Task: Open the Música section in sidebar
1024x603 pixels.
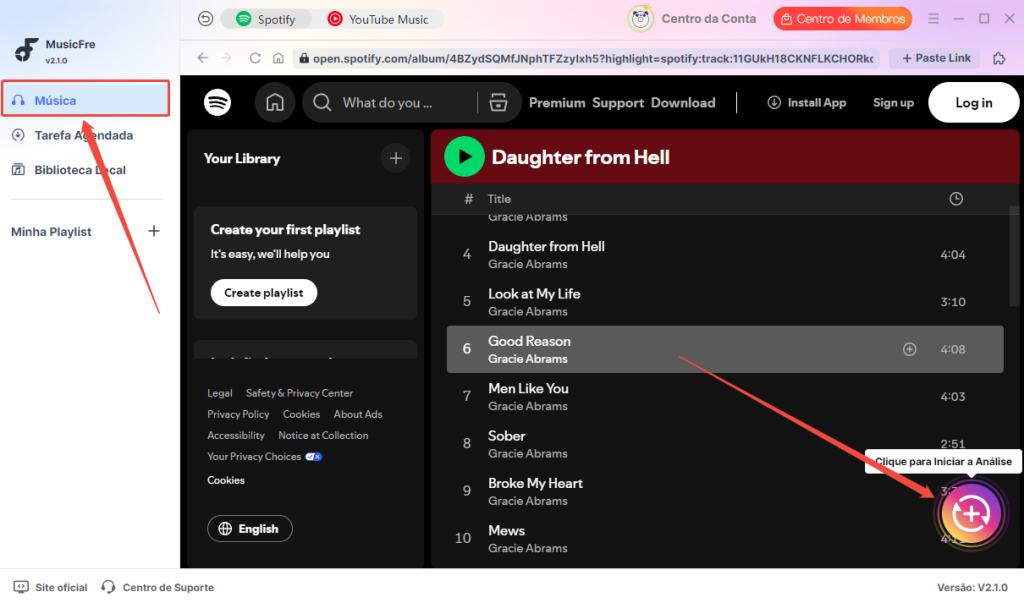Action: (x=86, y=100)
